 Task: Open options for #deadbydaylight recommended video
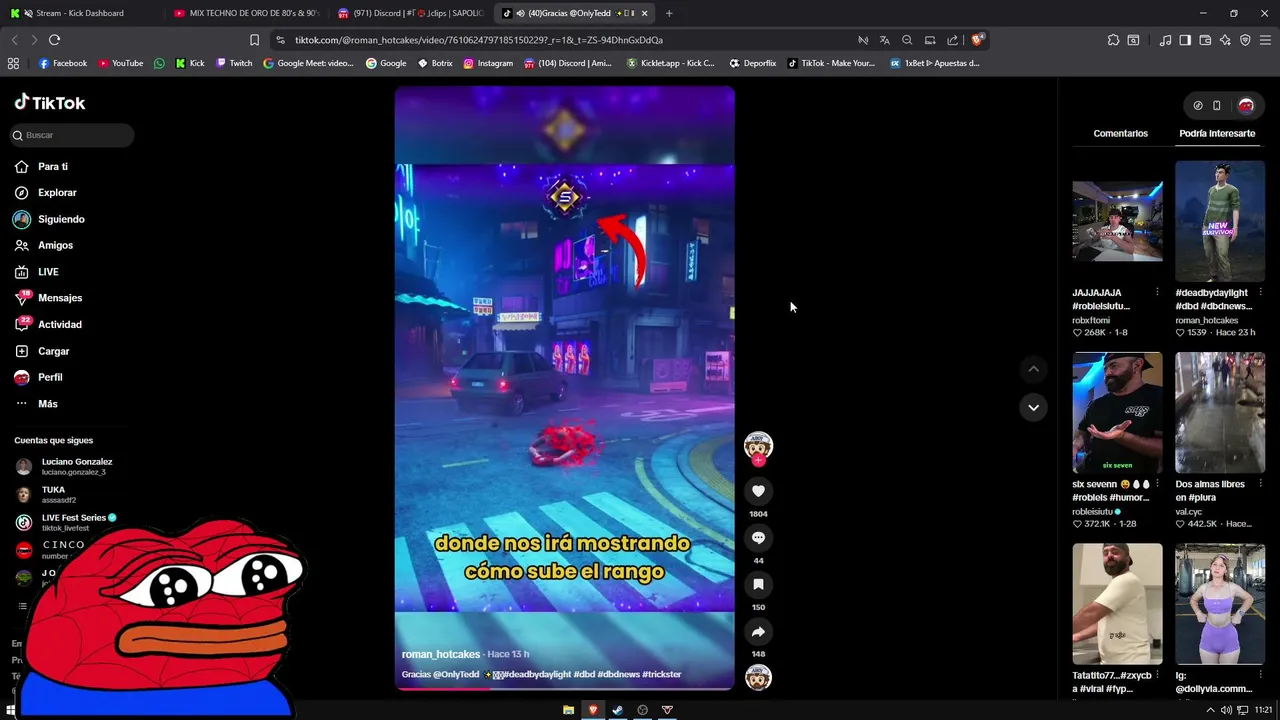coord(1260,293)
